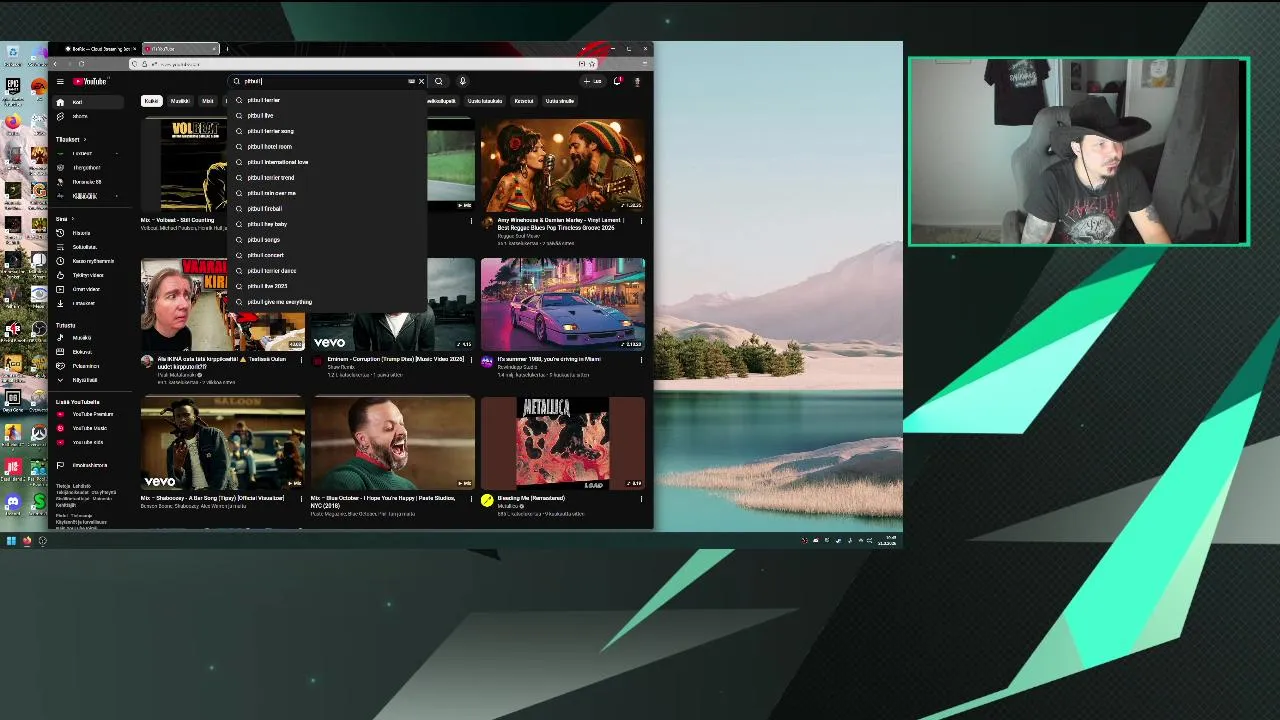The image size is (1280, 720).
Task: Choose suggestion pitbull fireball
Action: 328,209
